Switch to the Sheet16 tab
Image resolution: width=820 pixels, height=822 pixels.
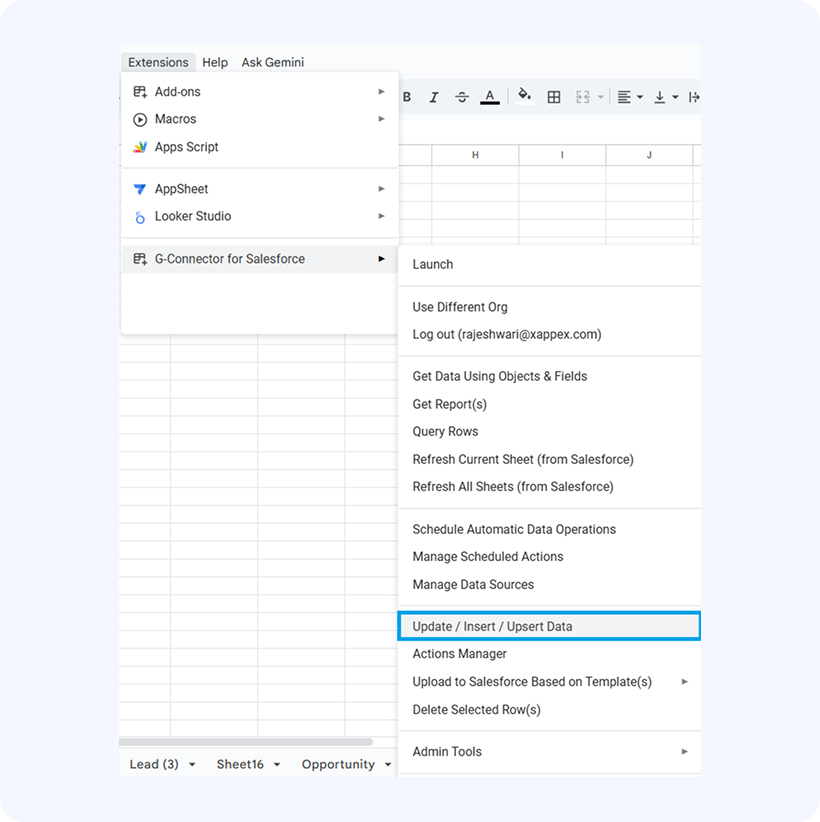click(x=240, y=764)
